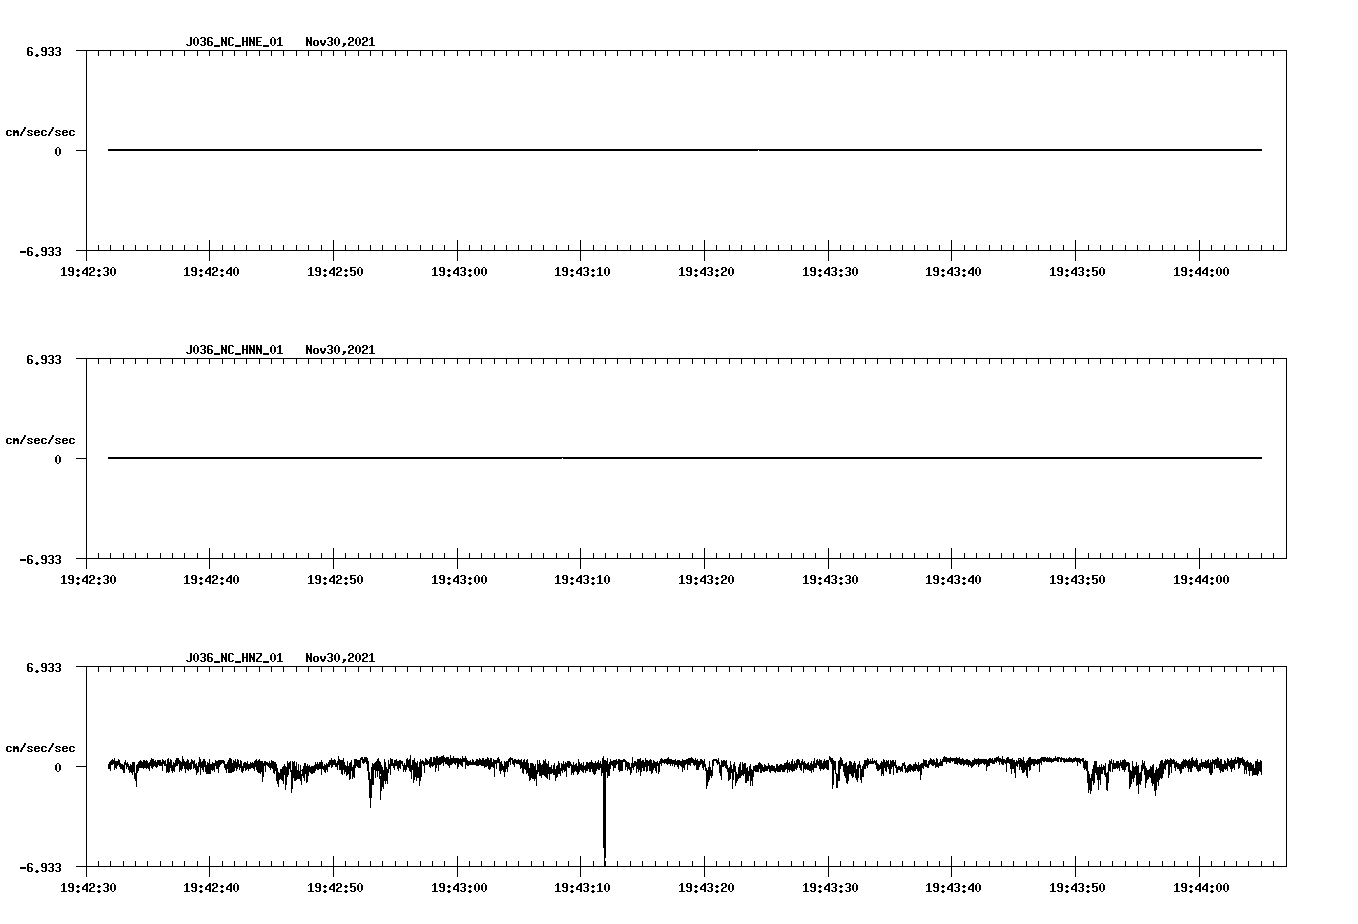Click the 6.933 upper limit on HNZ axis
Viewport: 1358px width, 924px height.
(x=44, y=668)
